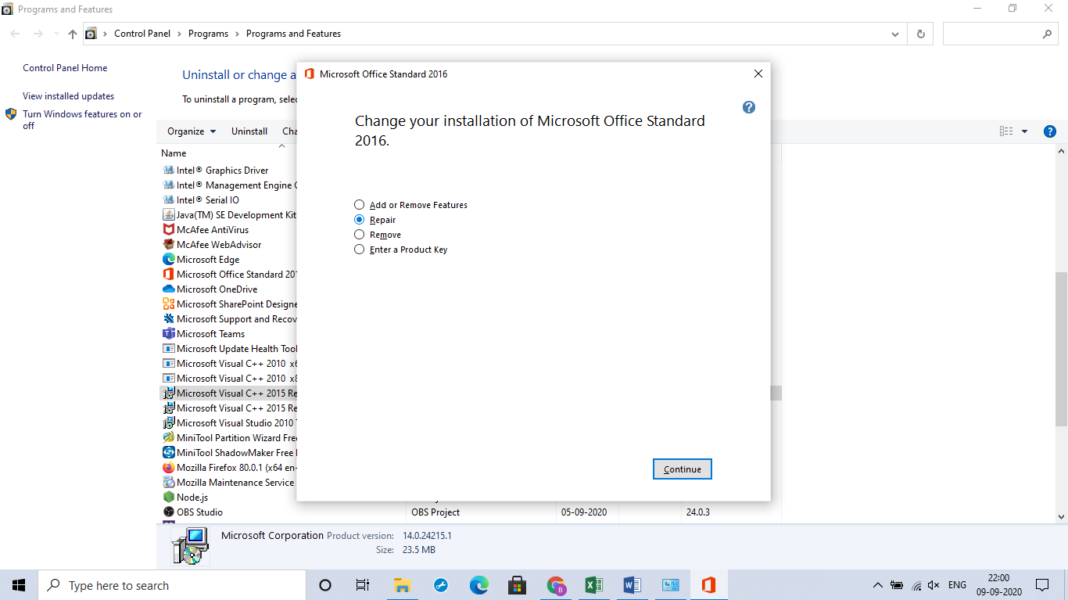The image size is (1068, 600).
Task: Choose the Remove option
Action: click(x=359, y=234)
